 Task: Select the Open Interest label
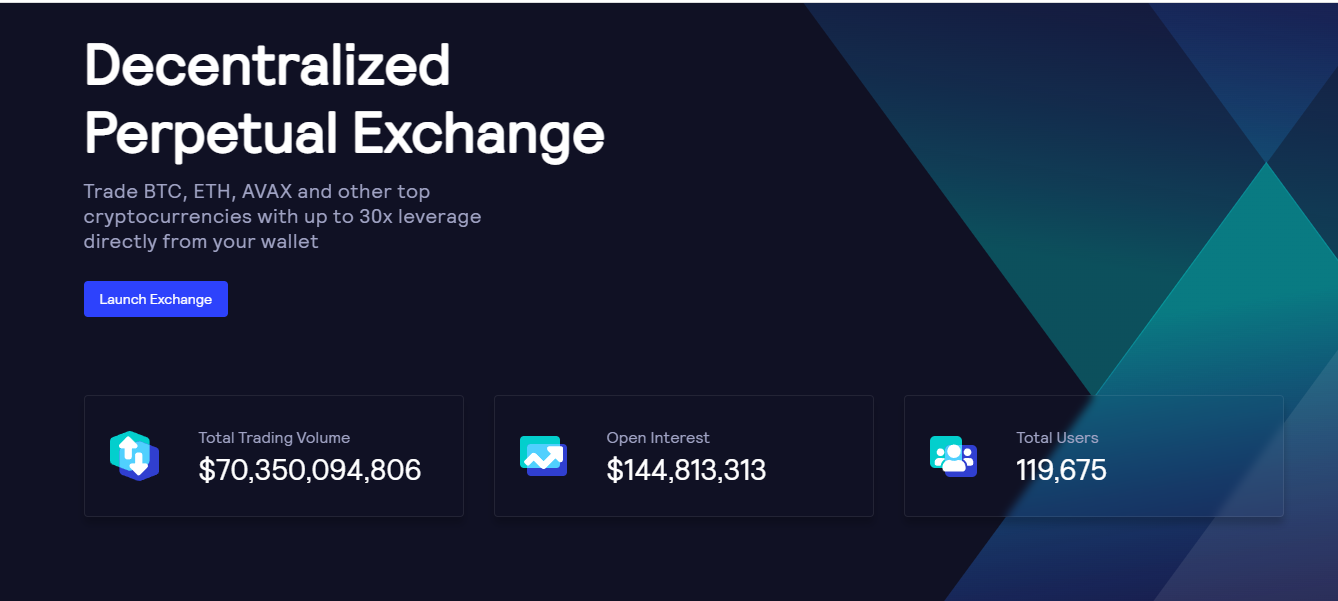(x=658, y=438)
